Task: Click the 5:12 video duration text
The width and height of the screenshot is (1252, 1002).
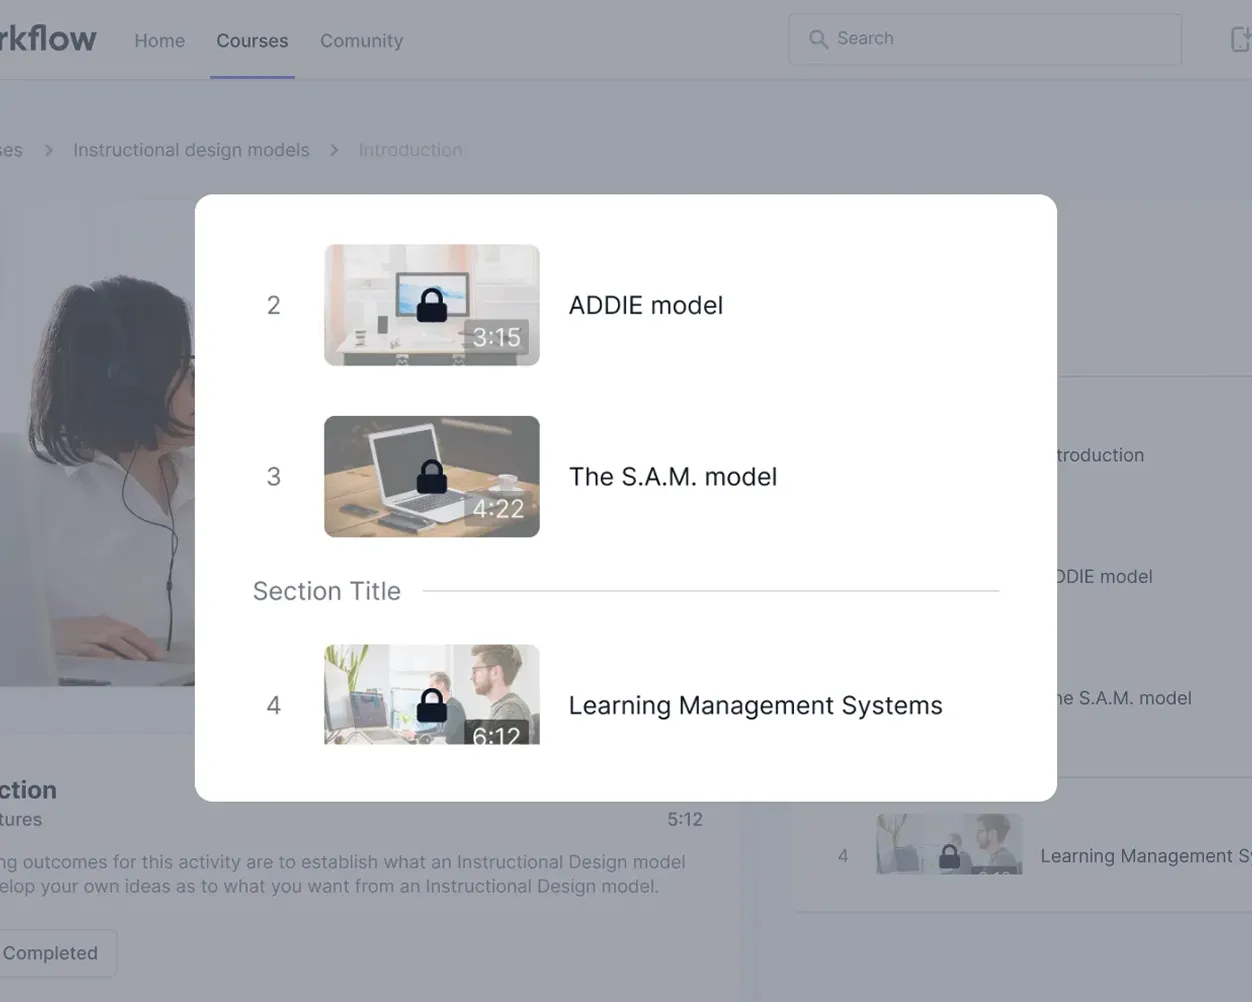Action: coord(685,819)
